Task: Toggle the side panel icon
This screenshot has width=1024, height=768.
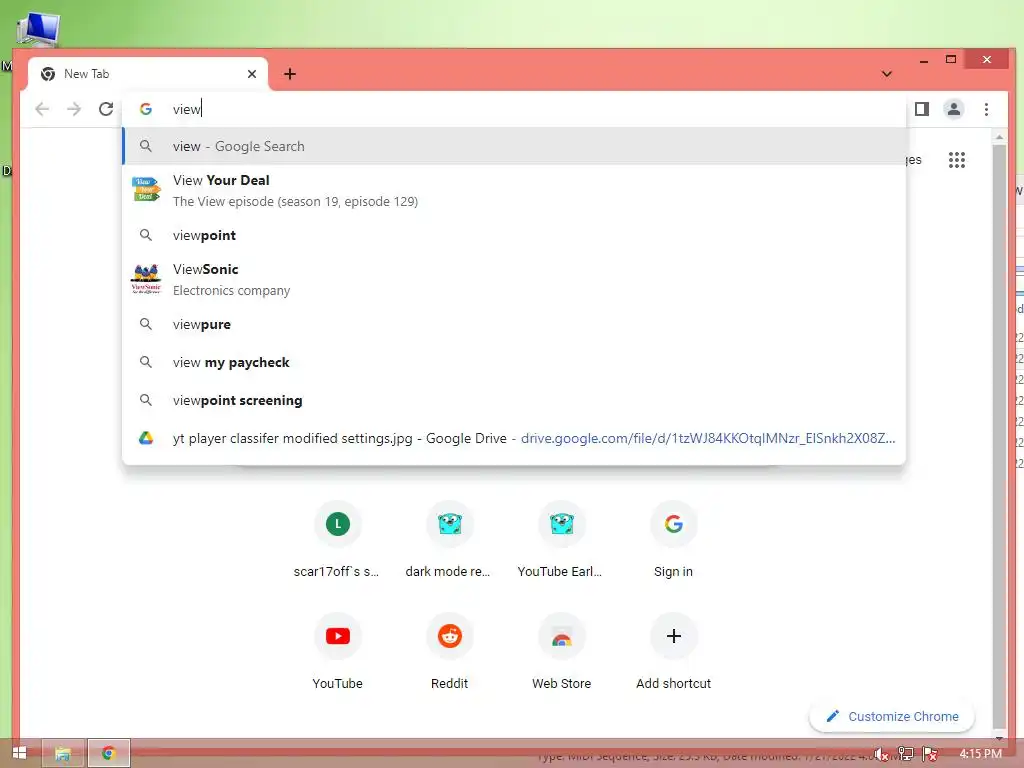Action: [x=921, y=109]
